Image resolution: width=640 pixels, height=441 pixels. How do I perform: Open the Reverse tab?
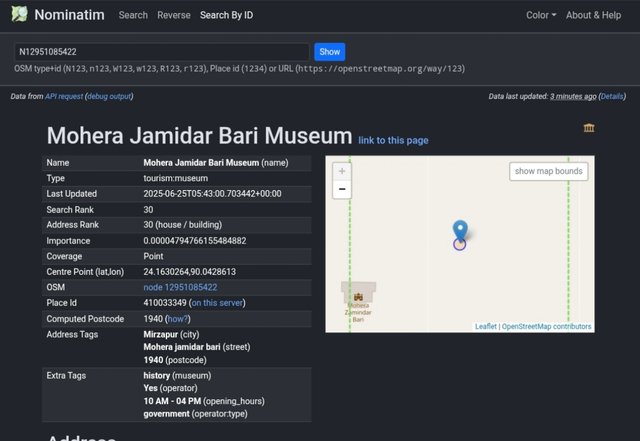pos(174,15)
